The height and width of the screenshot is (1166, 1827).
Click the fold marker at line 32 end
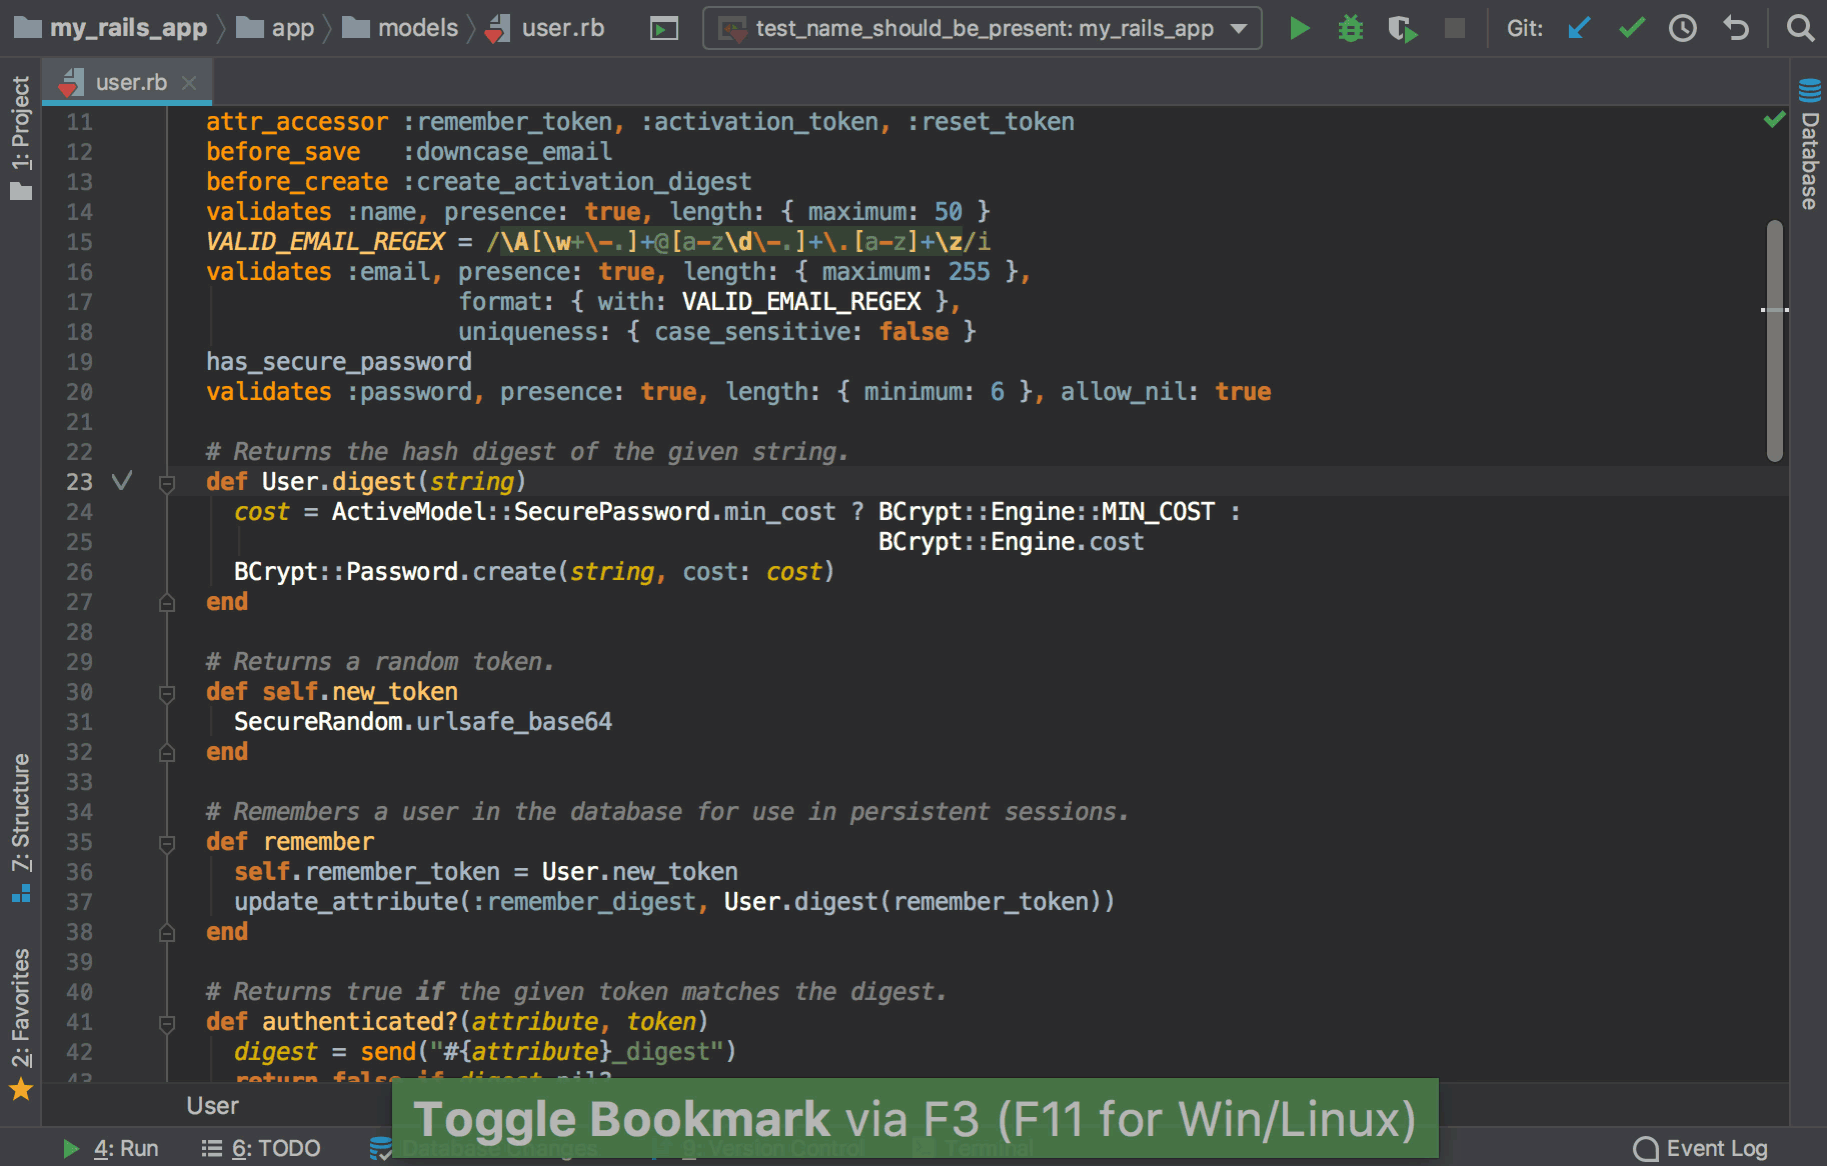pyautogui.click(x=167, y=752)
